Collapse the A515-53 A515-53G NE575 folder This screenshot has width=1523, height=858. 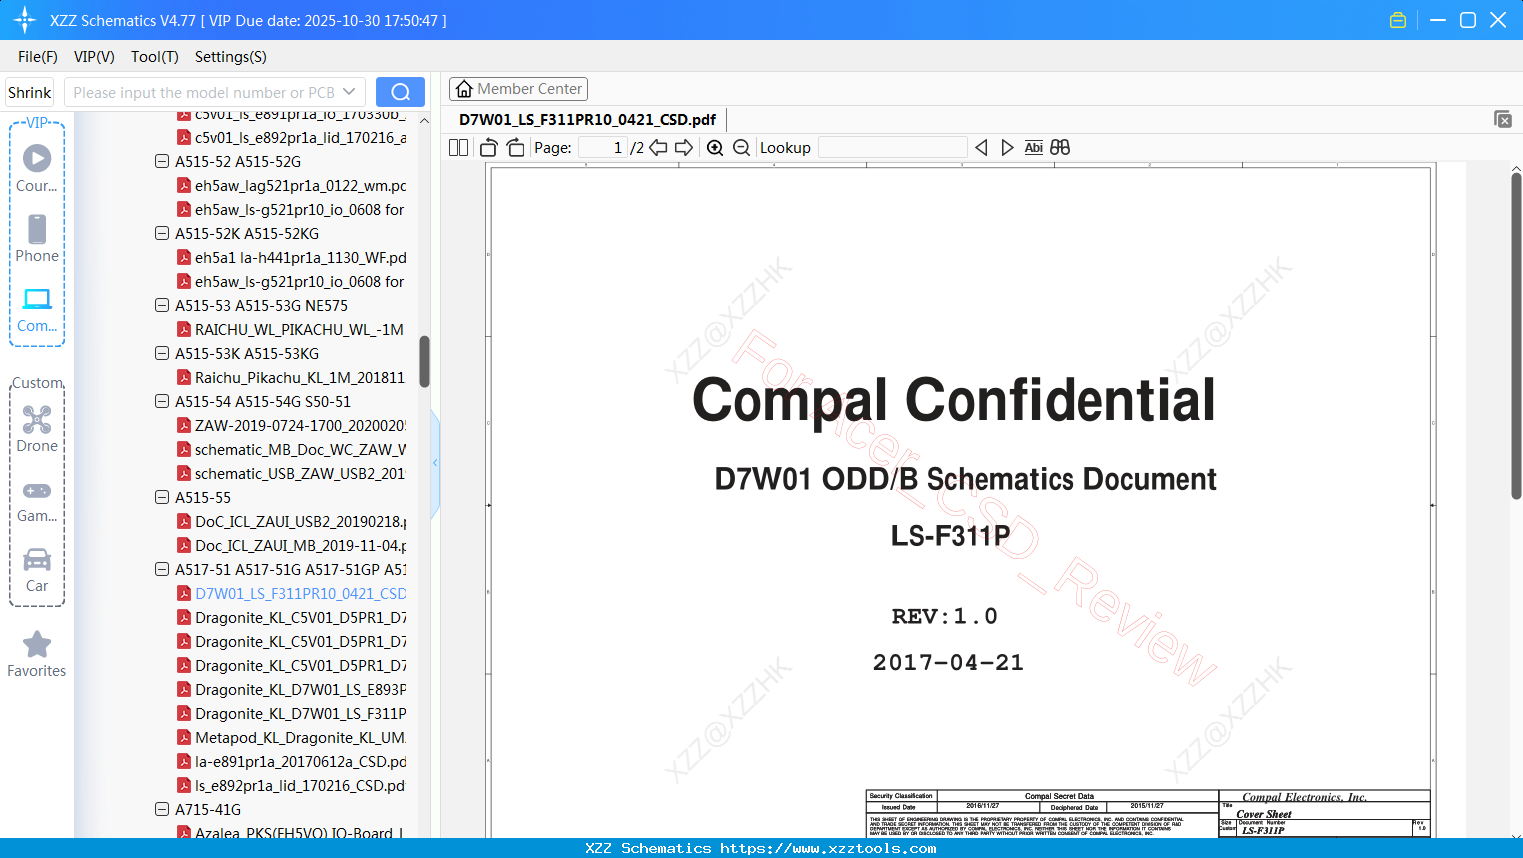tap(162, 305)
